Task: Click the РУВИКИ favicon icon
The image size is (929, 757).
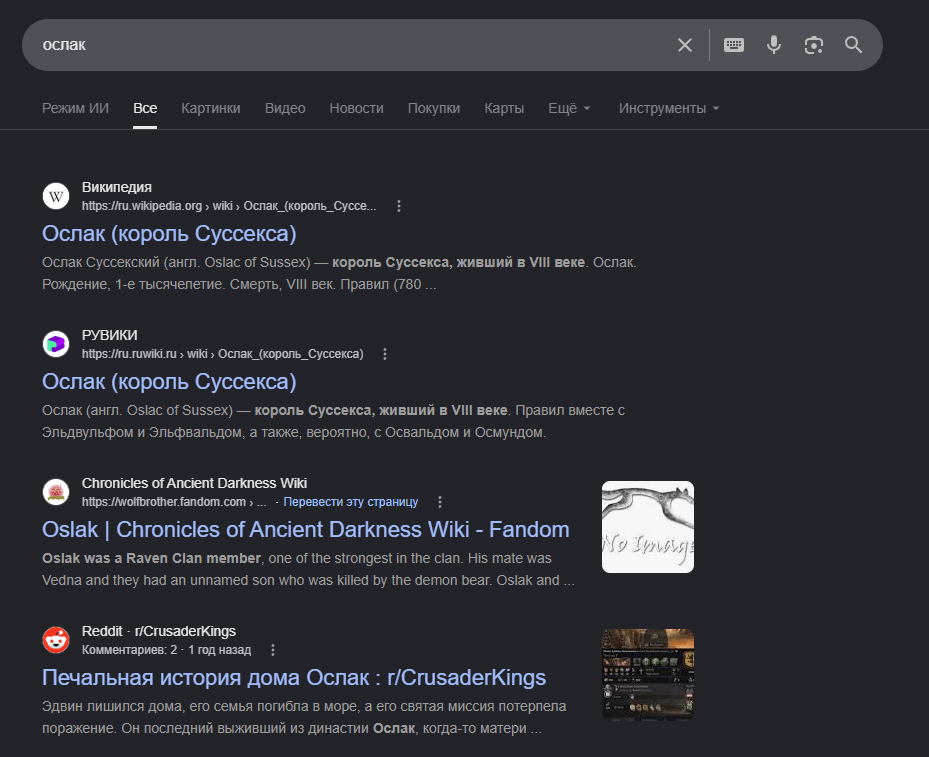Action: tap(56, 344)
